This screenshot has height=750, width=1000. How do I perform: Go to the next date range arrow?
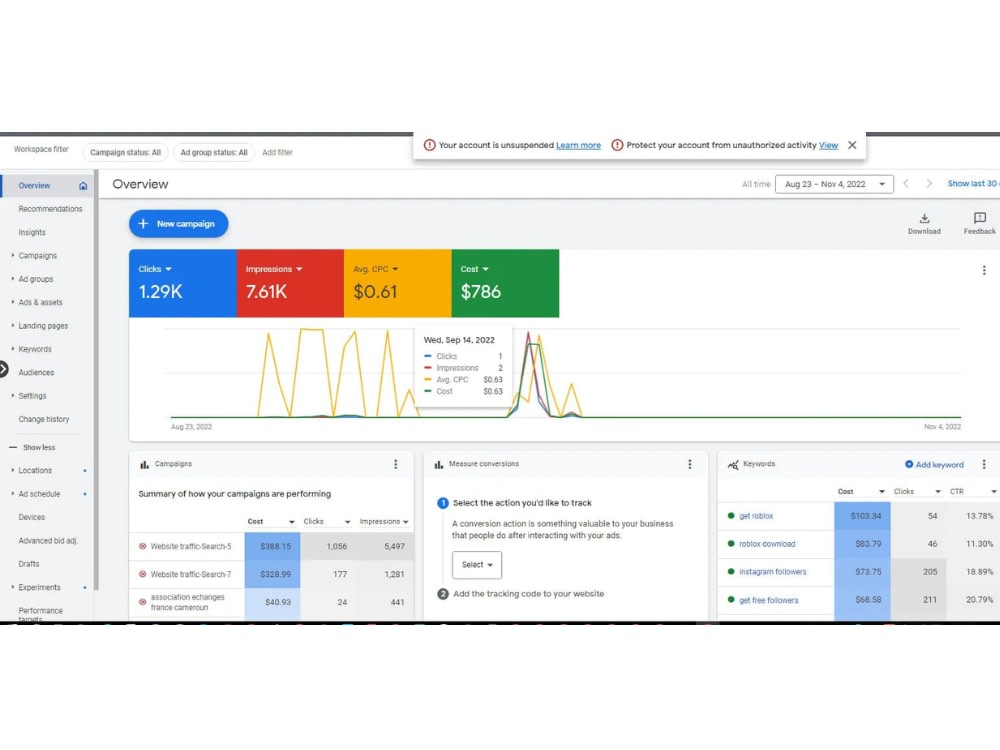[x=929, y=184]
